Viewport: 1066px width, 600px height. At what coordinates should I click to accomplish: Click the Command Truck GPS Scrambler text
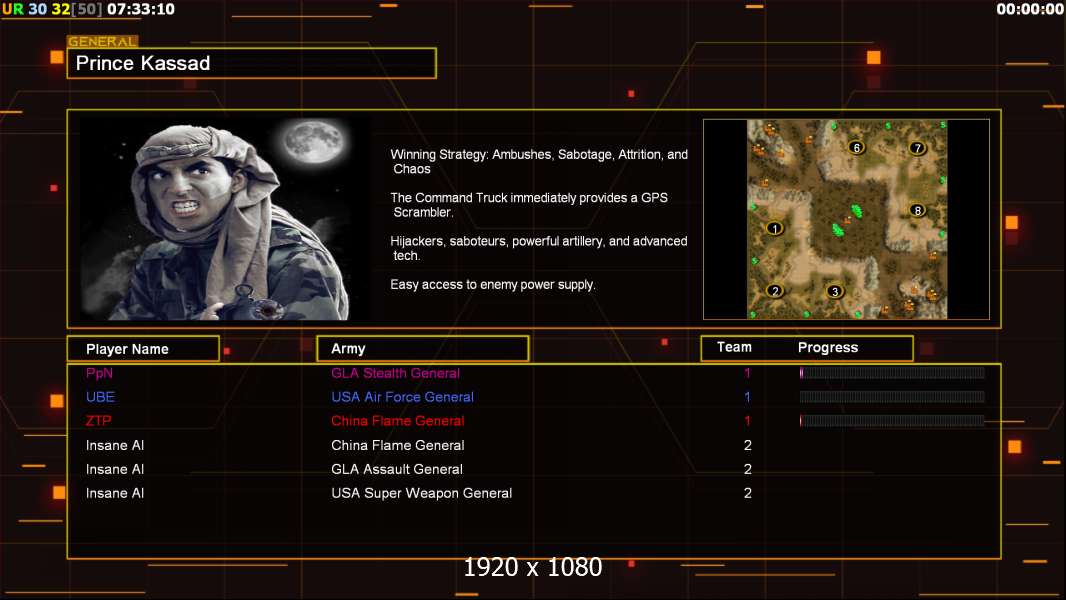pyautogui.click(x=529, y=205)
